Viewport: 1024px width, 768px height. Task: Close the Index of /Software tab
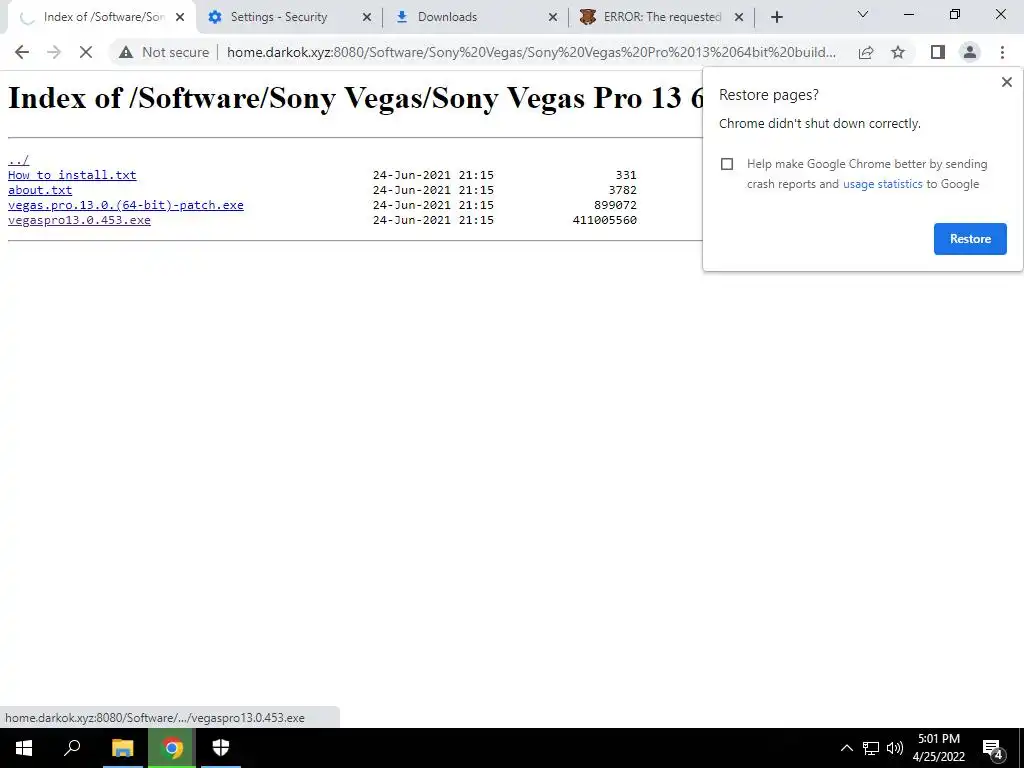pos(180,17)
